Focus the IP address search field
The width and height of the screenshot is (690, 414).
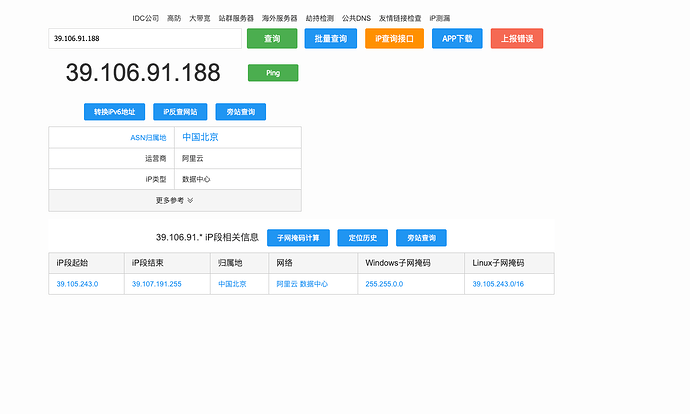coord(145,39)
